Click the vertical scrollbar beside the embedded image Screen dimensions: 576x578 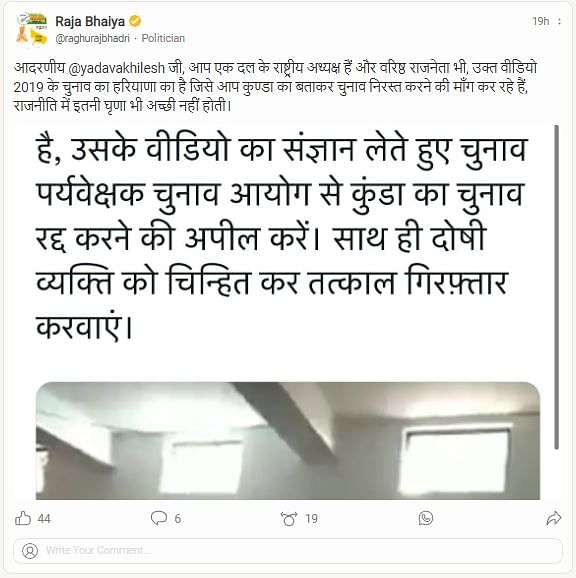[x=556, y=287]
